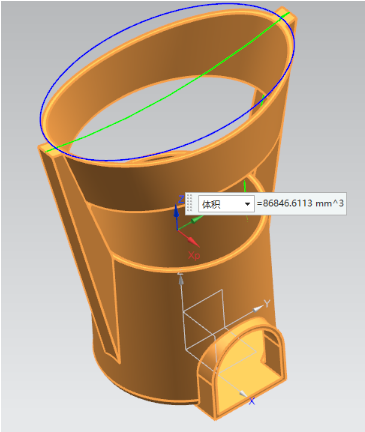Grab the measurement box drag handle
This screenshot has width=365, height=432.
point(189,203)
